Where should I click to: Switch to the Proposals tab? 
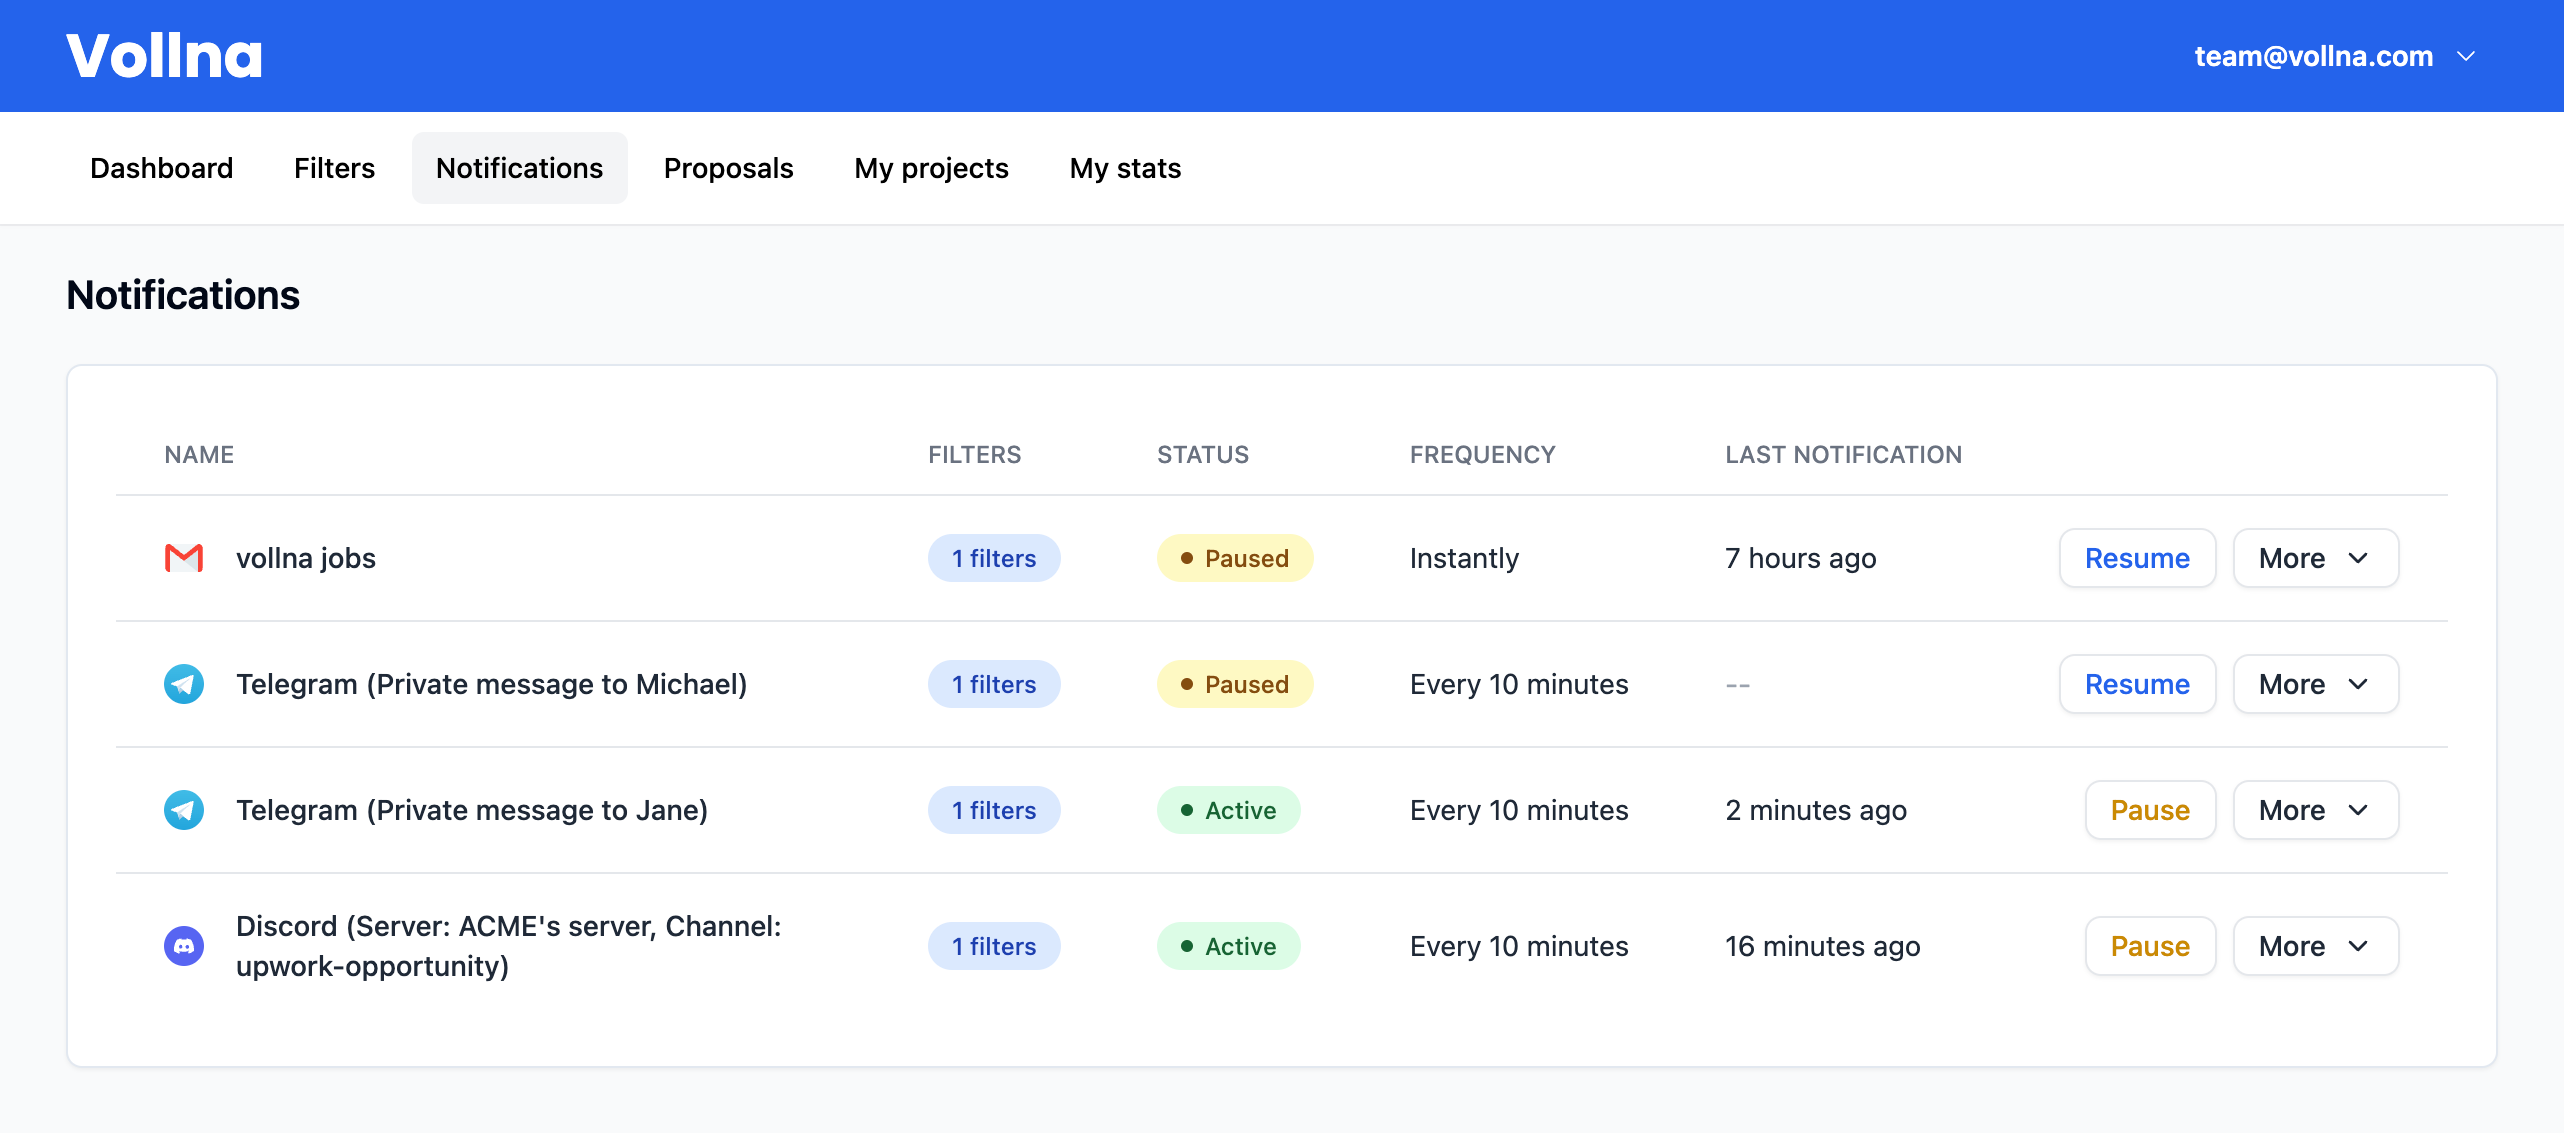(728, 168)
